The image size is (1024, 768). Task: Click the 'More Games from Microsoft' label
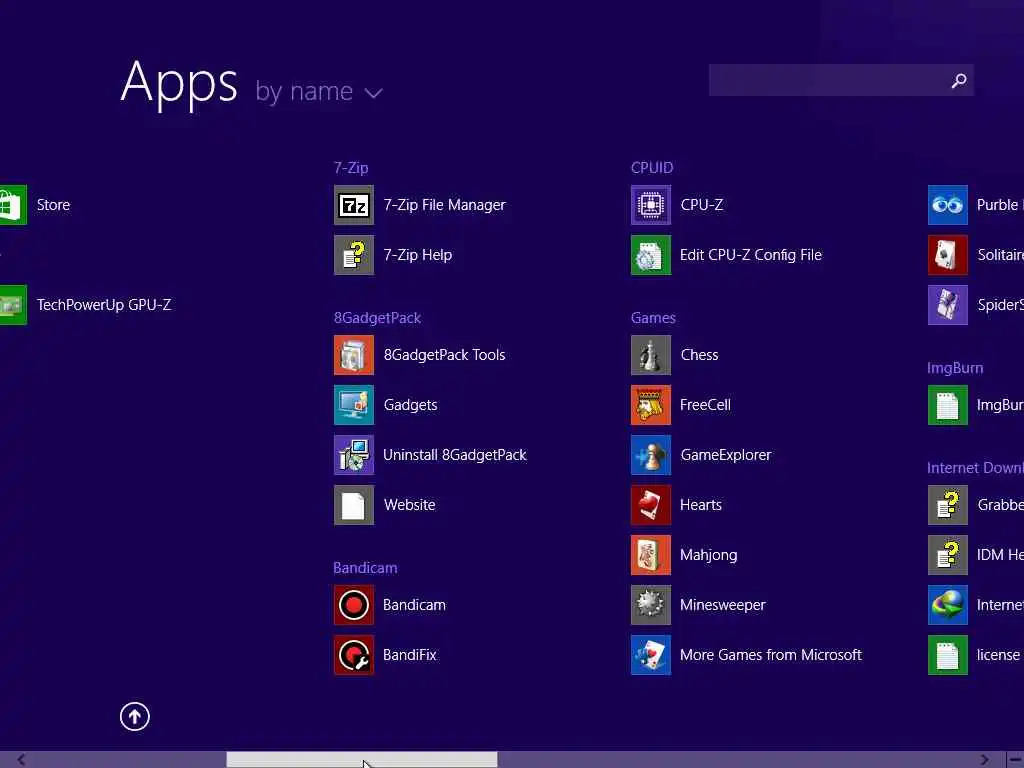(771, 655)
